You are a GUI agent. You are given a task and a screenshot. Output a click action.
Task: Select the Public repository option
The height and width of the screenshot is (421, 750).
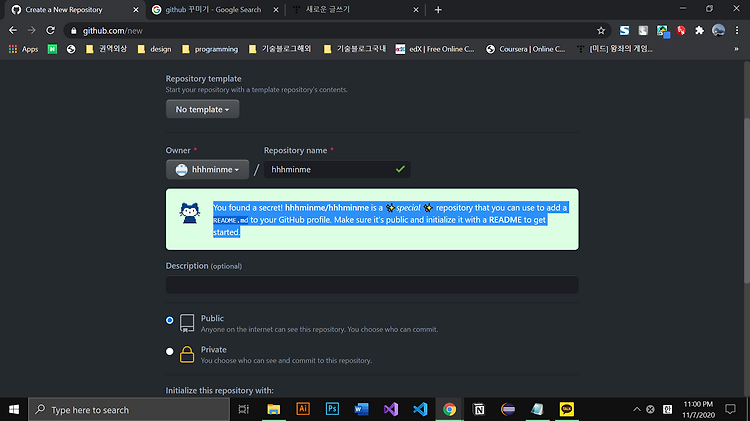170,320
